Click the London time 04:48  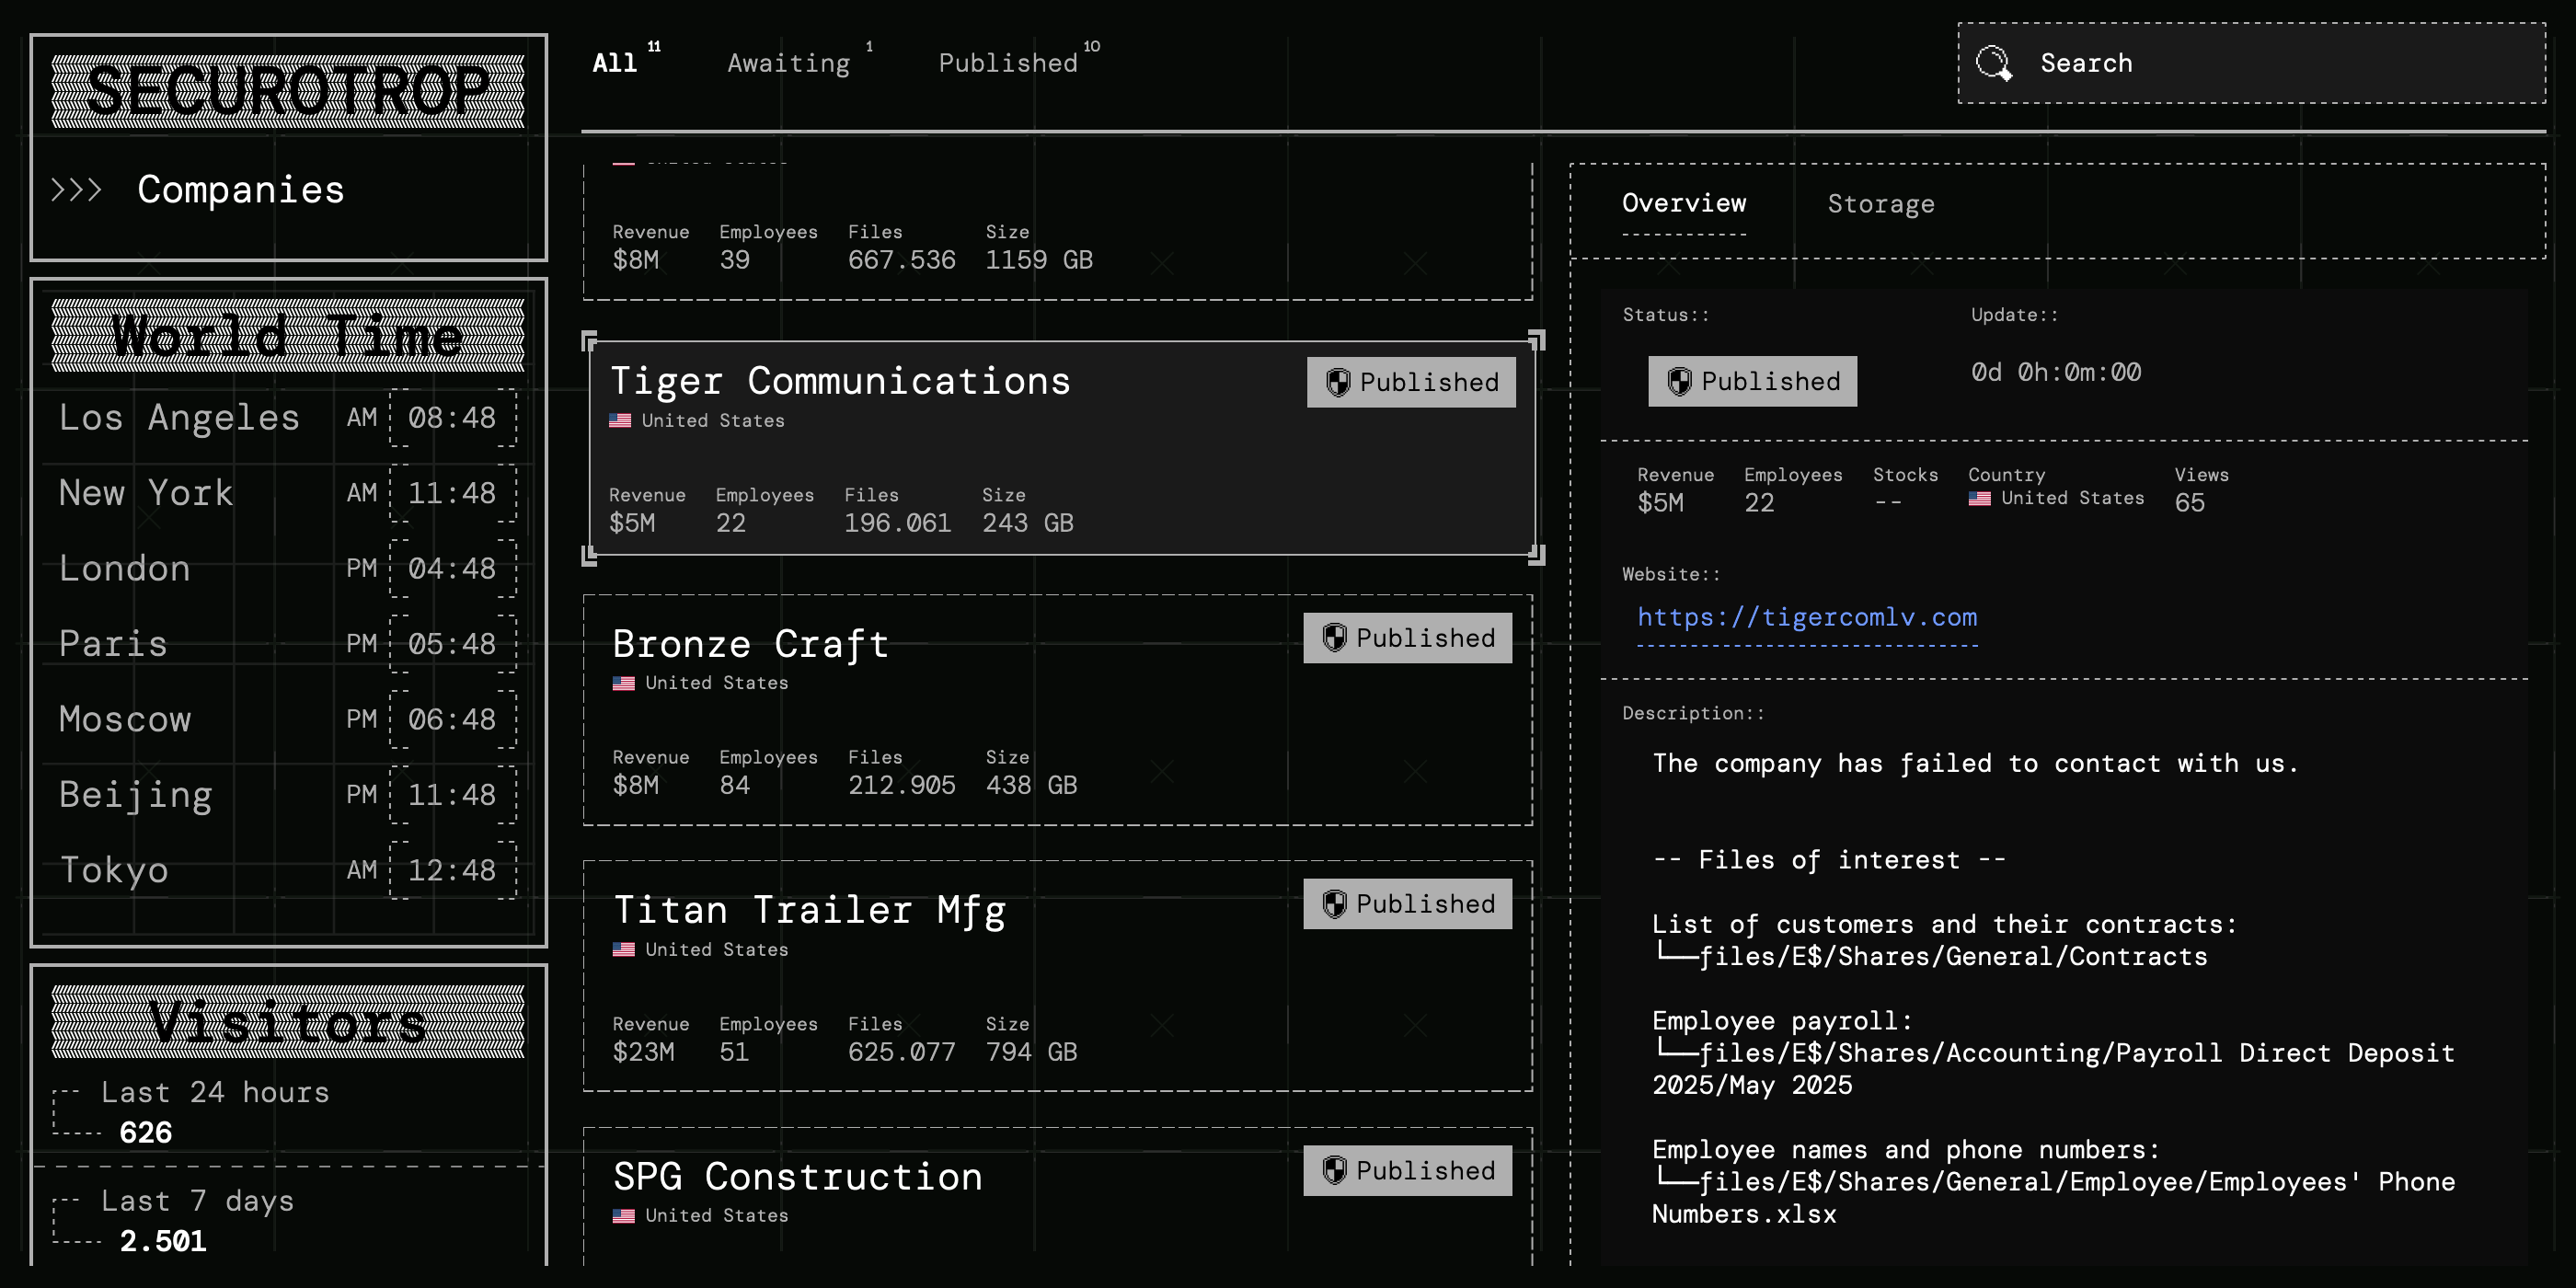click(452, 568)
